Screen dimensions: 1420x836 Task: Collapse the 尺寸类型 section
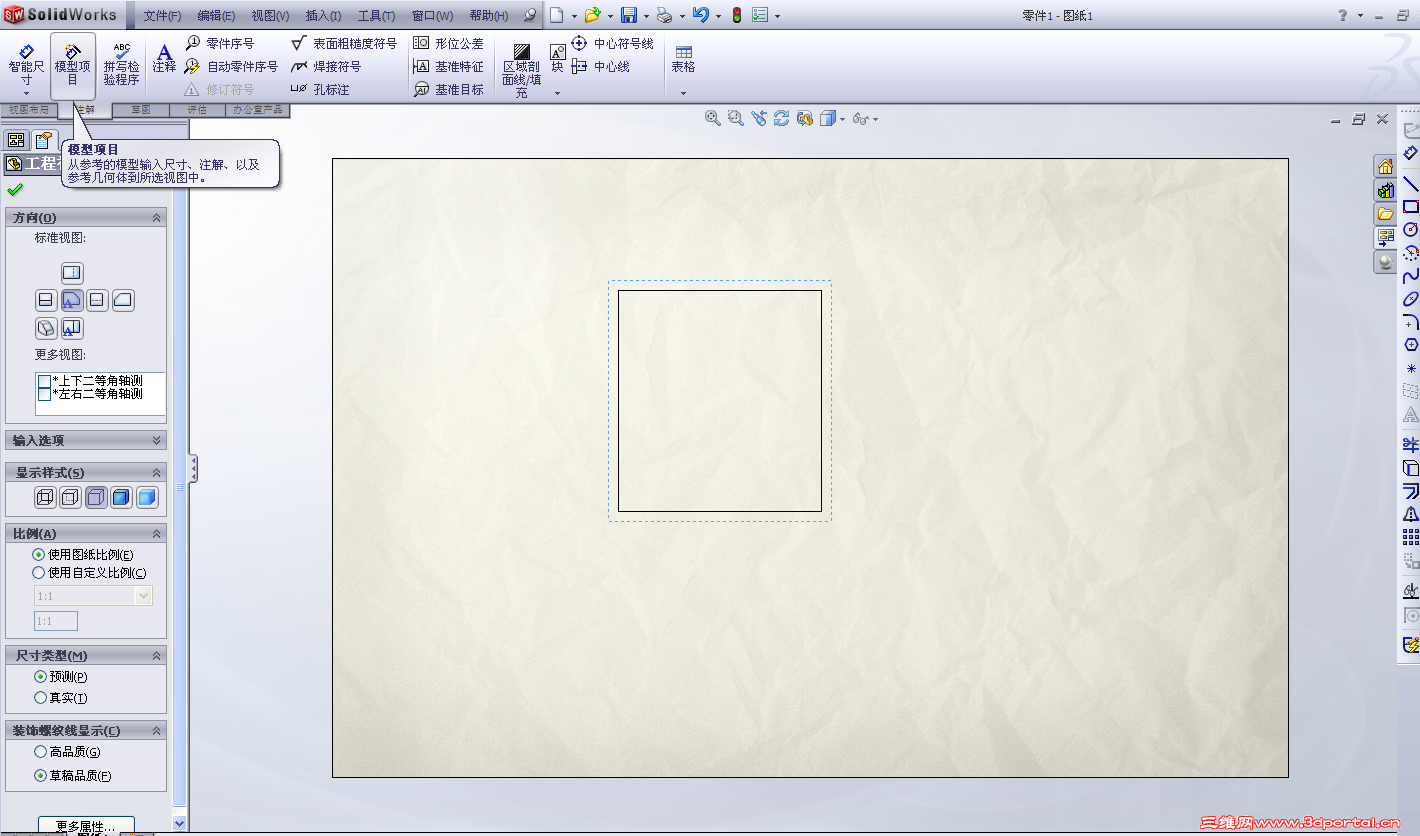(157, 655)
